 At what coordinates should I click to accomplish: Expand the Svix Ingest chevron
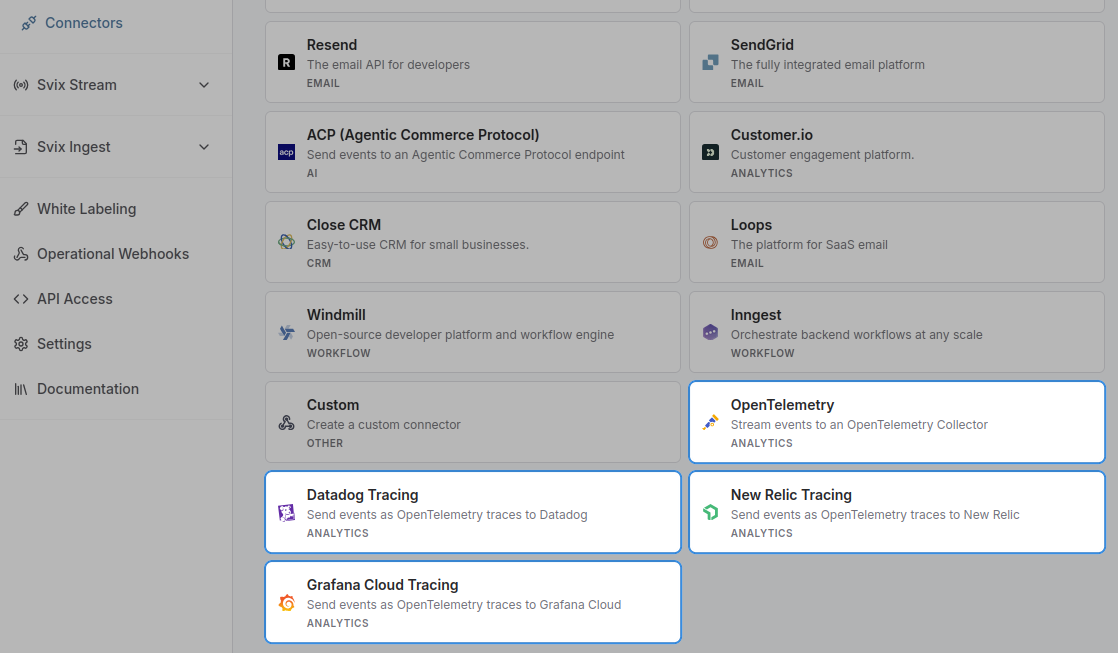point(204,147)
